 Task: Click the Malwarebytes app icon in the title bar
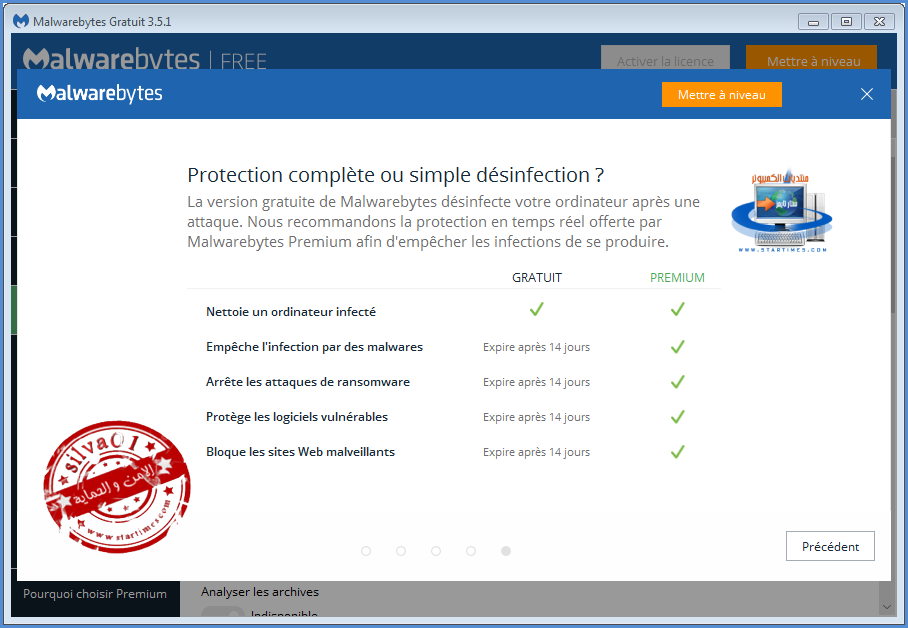tap(20, 21)
